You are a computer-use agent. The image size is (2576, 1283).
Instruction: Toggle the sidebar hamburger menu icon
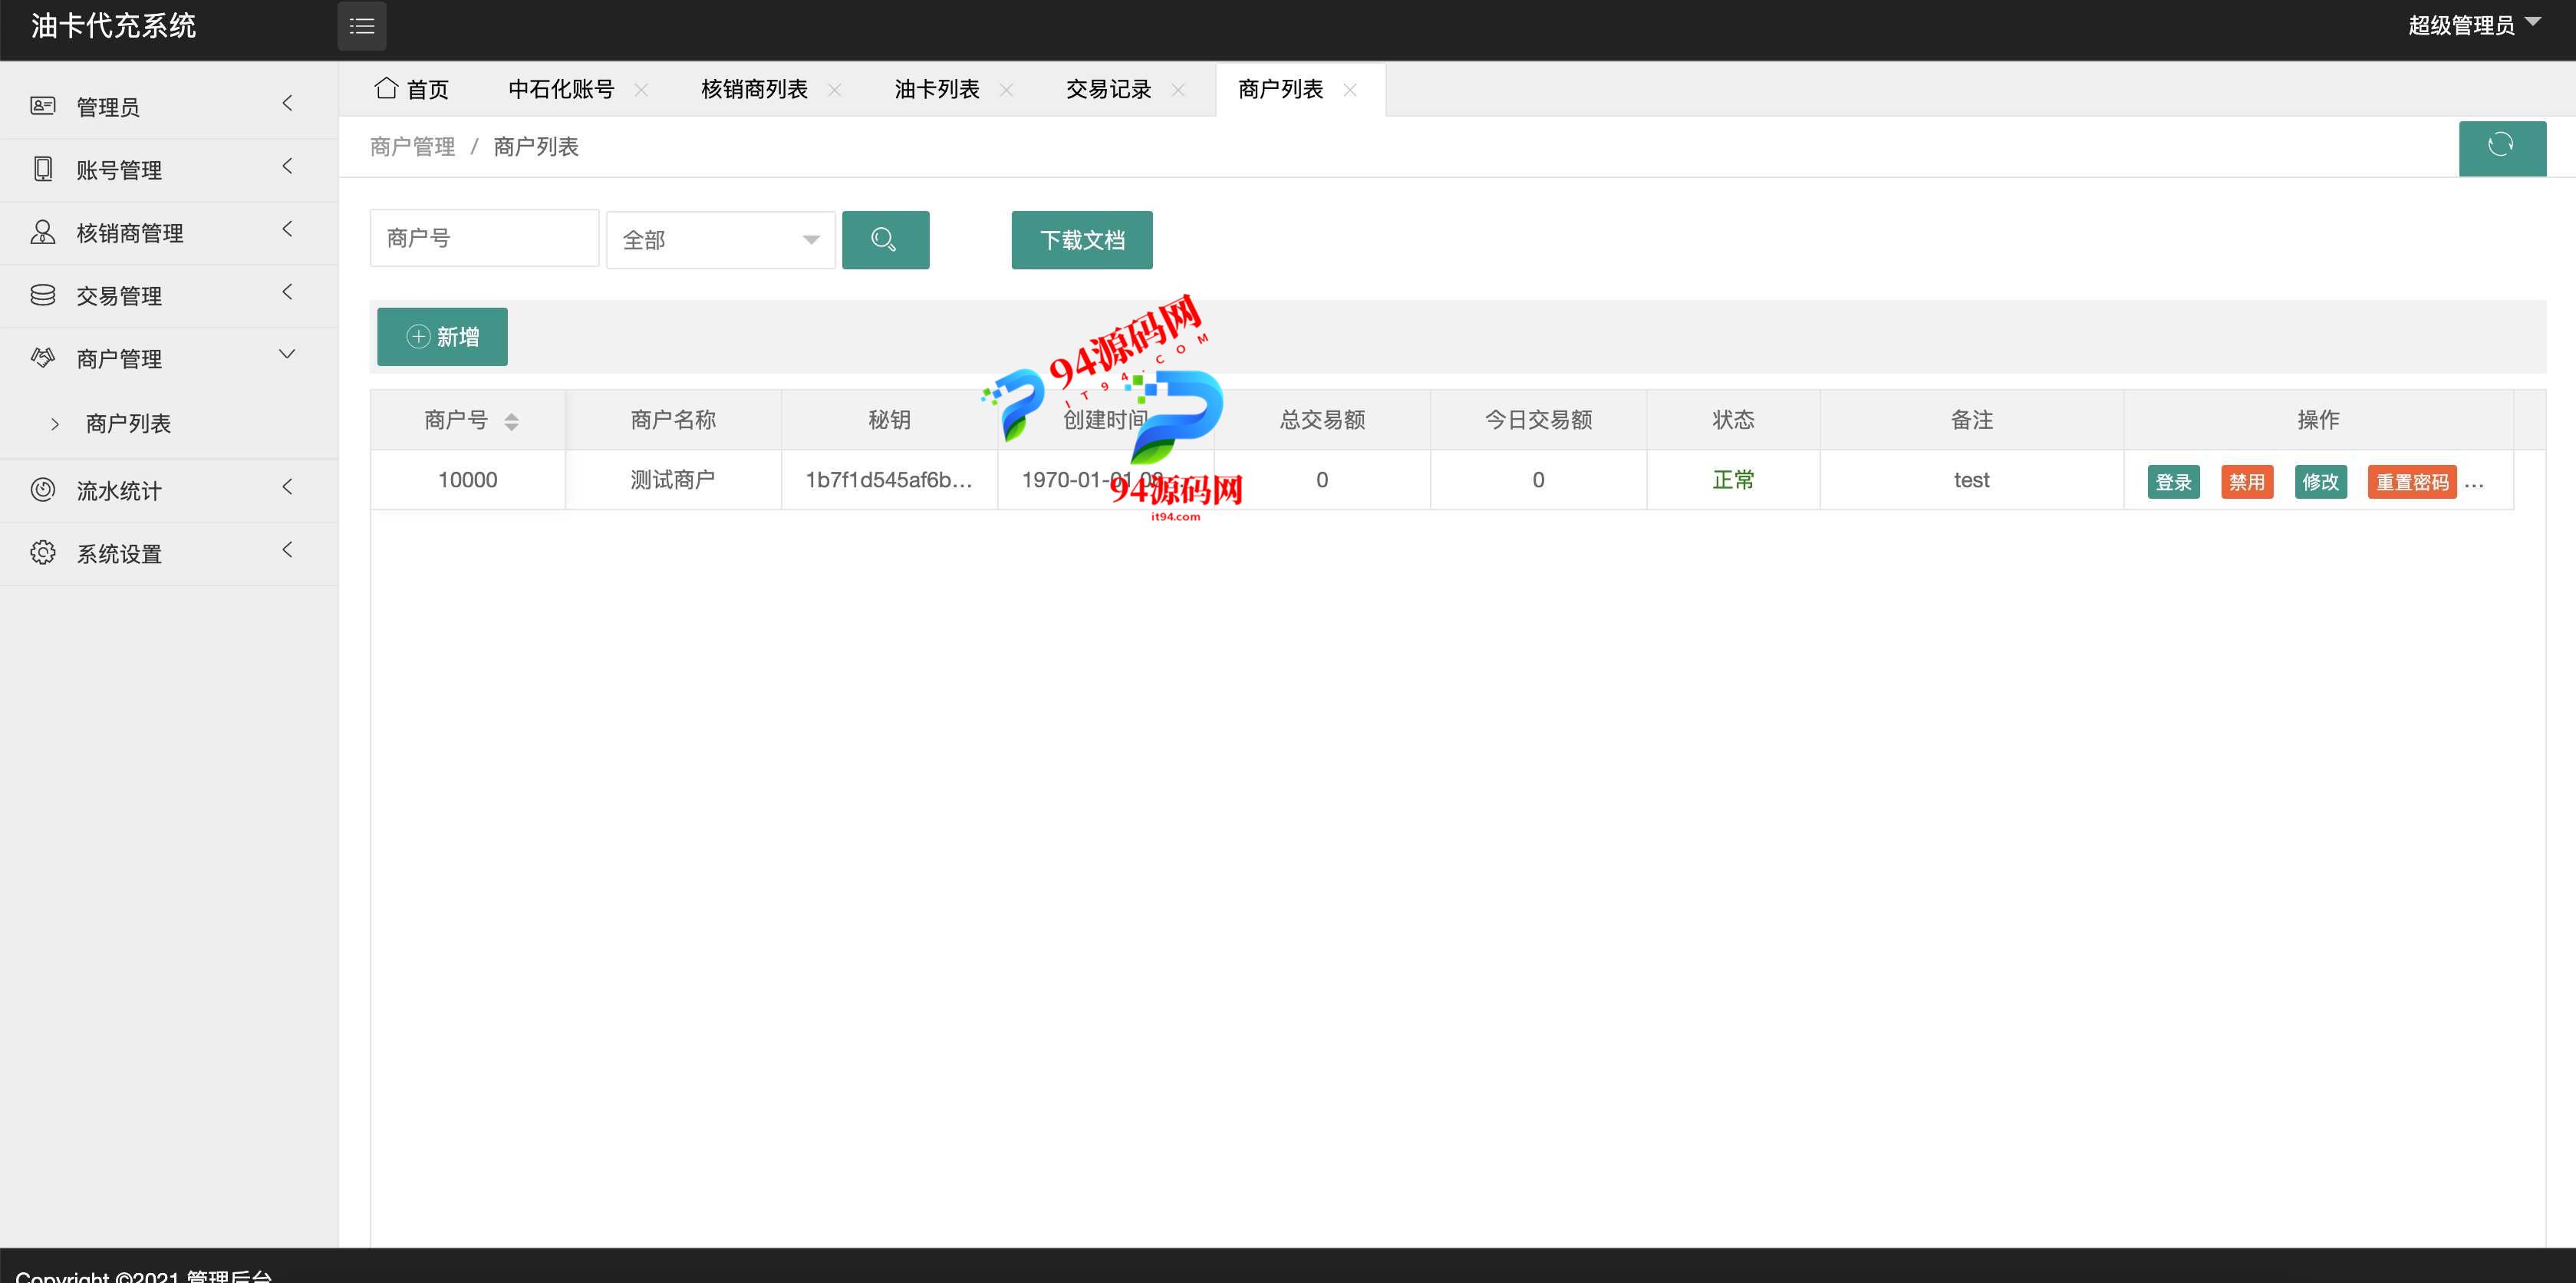pos(362,26)
